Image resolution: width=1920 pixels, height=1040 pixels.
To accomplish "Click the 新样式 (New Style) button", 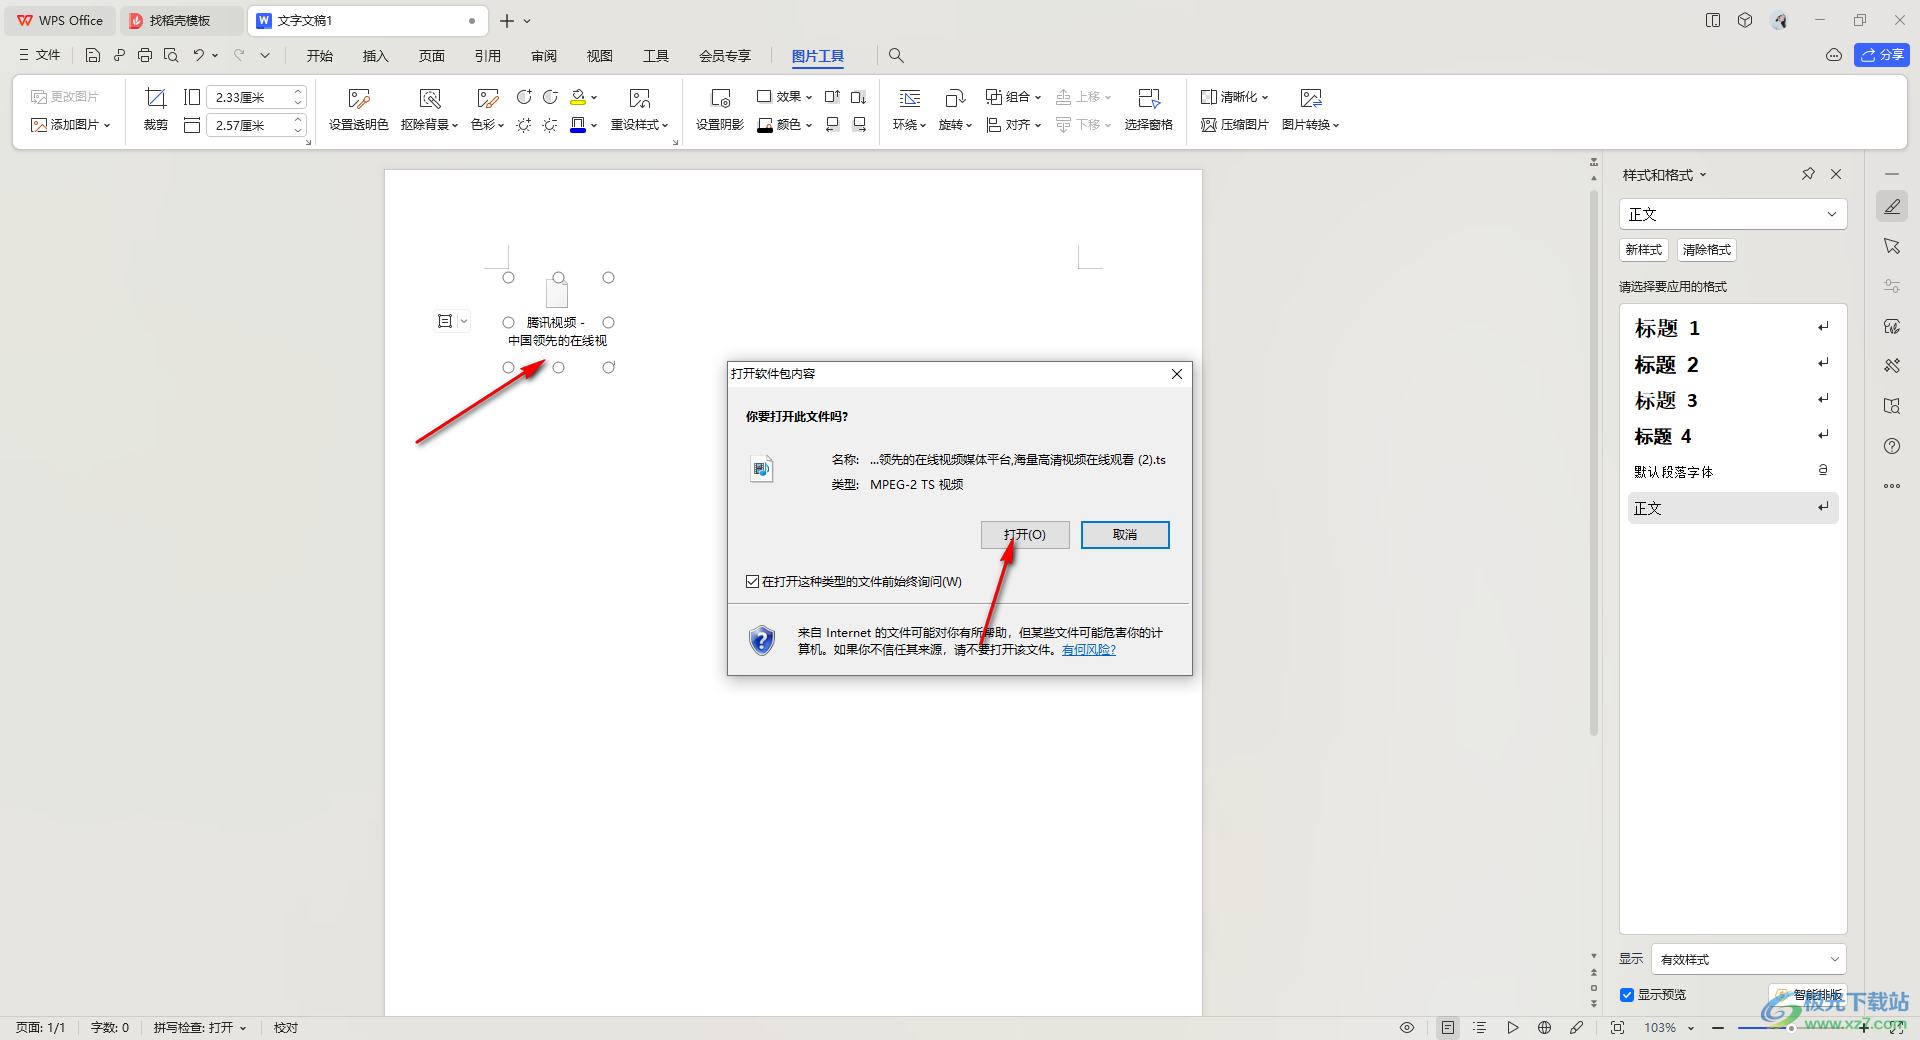I will [x=1644, y=250].
